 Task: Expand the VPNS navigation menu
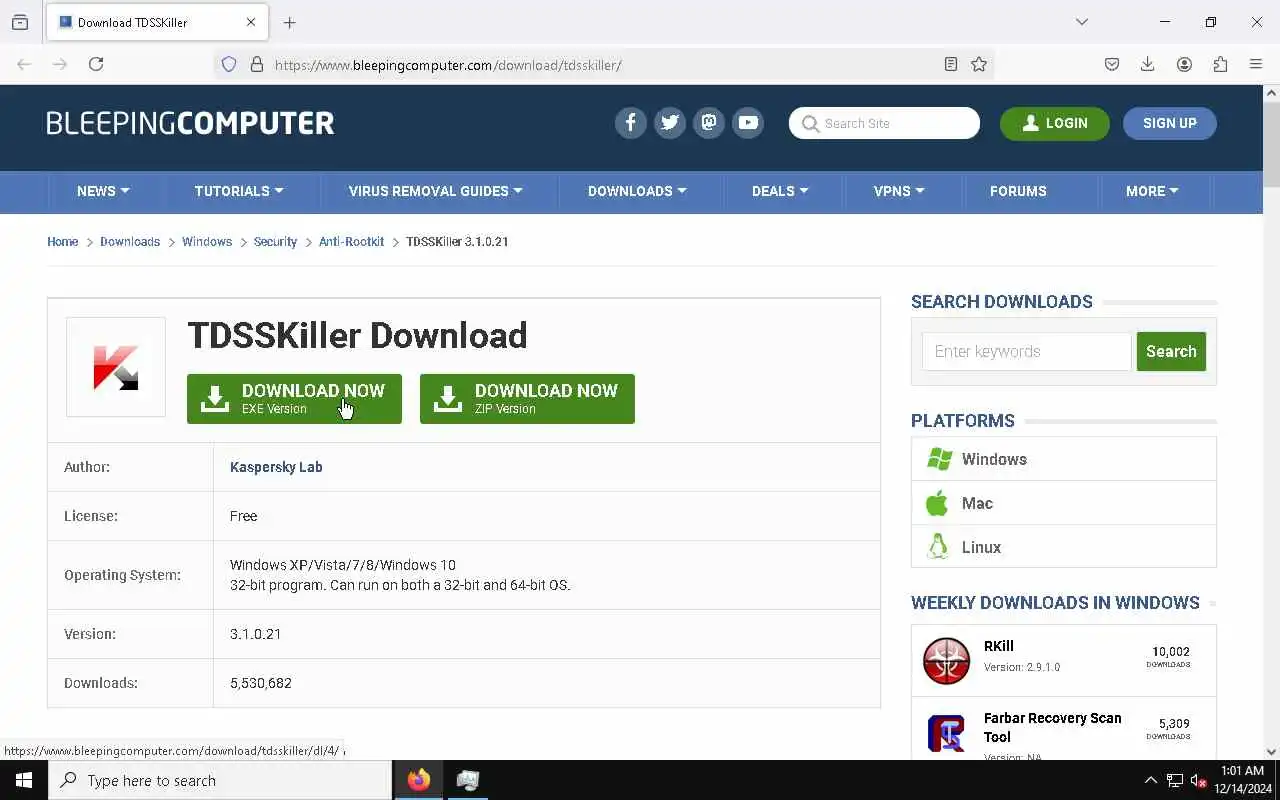[899, 191]
